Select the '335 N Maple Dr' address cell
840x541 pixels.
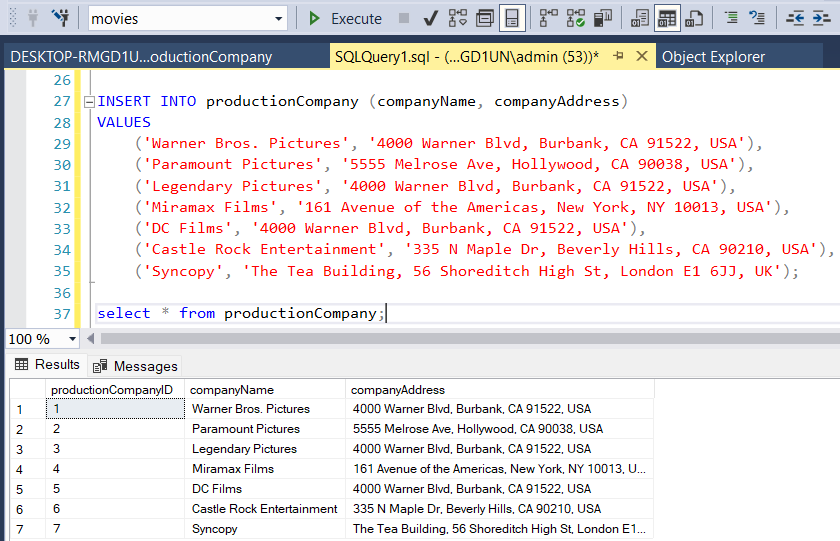(x=500, y=509)
